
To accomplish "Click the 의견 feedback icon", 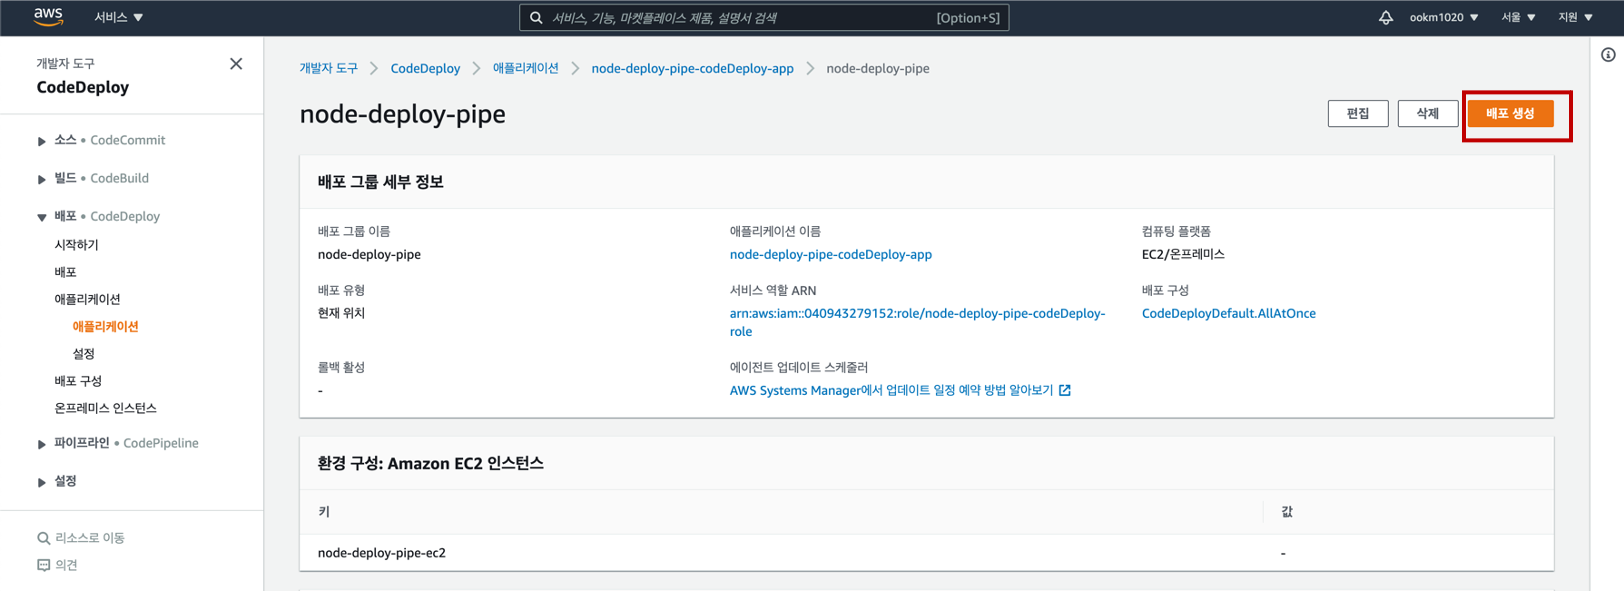I will pos(43,565).
